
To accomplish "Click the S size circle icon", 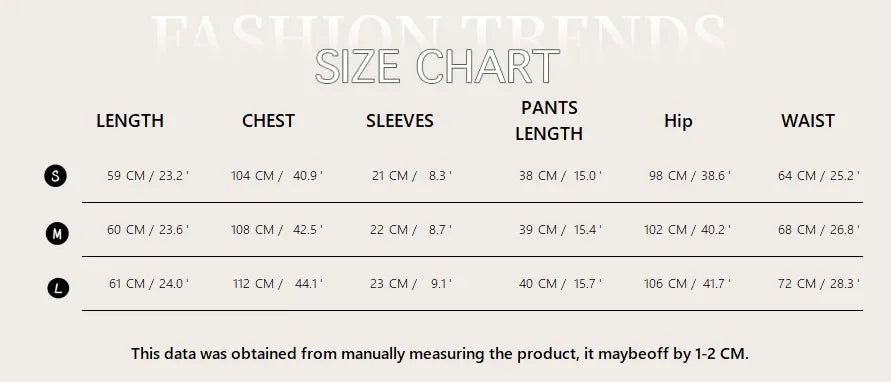I will [x=55, y=176].
